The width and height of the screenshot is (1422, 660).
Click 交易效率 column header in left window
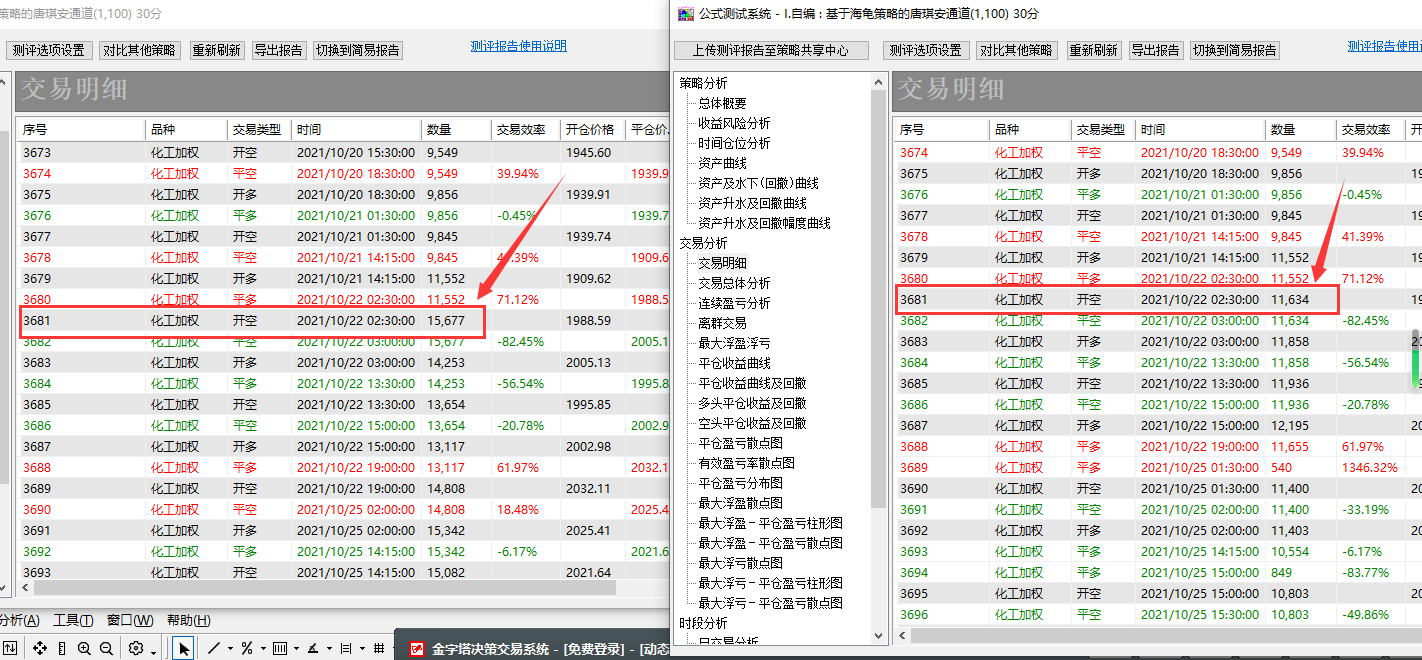click(x=524, y=130)
